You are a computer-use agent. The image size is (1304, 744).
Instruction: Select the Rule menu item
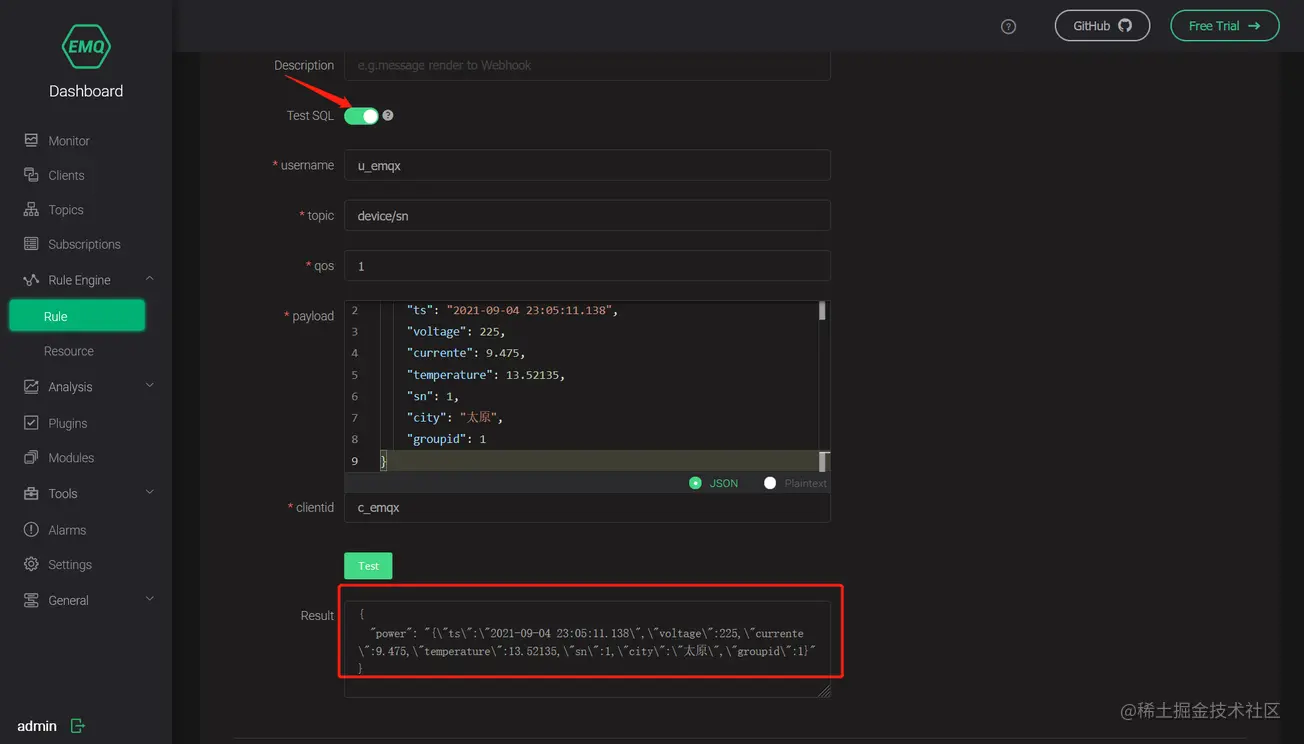[77, 316]
